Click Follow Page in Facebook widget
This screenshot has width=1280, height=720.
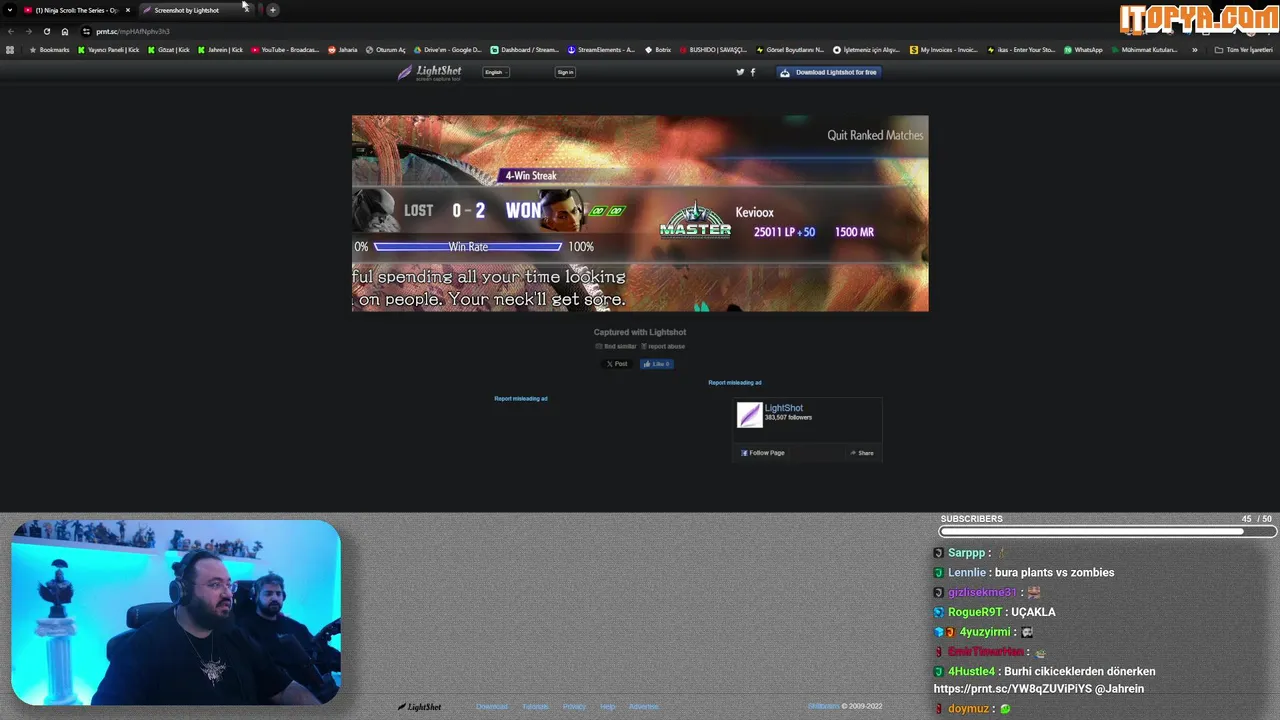763,453
